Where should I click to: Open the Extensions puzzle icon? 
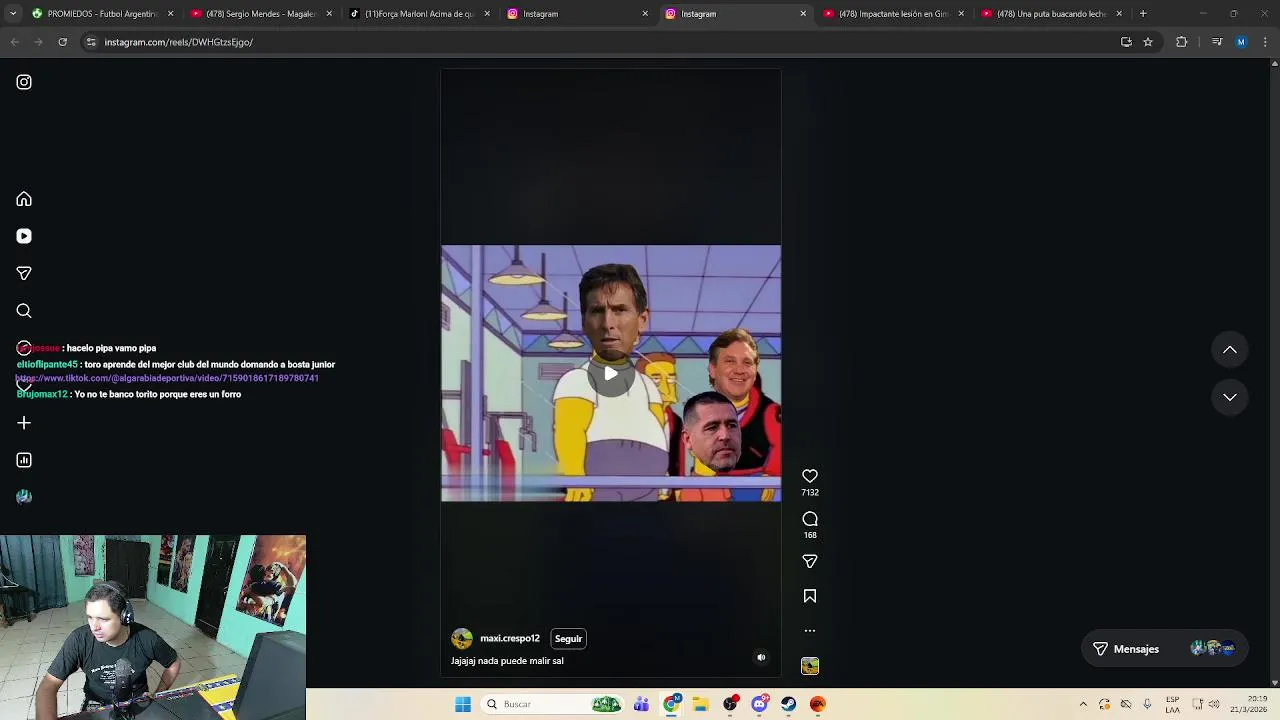(1182, 42)
